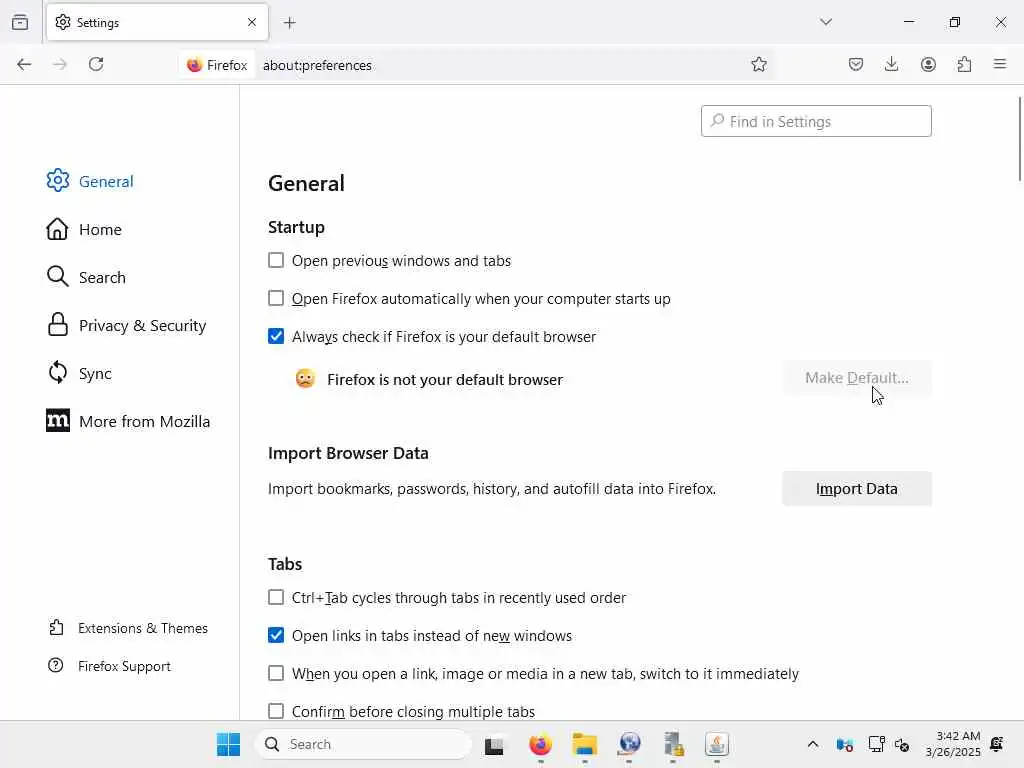This screenshot has height=768, width=1024.
Task: Click the muted volume tray icon
Action: point(902,744)
